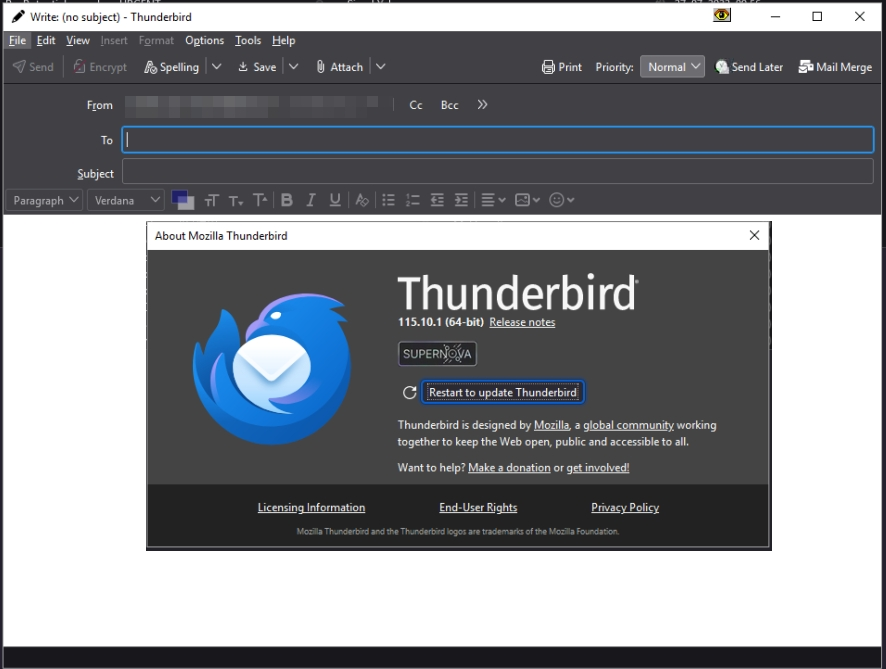Open the insert emoji dropdown
The width and height of the screenshot is (886, 669).
click(562, 200)
